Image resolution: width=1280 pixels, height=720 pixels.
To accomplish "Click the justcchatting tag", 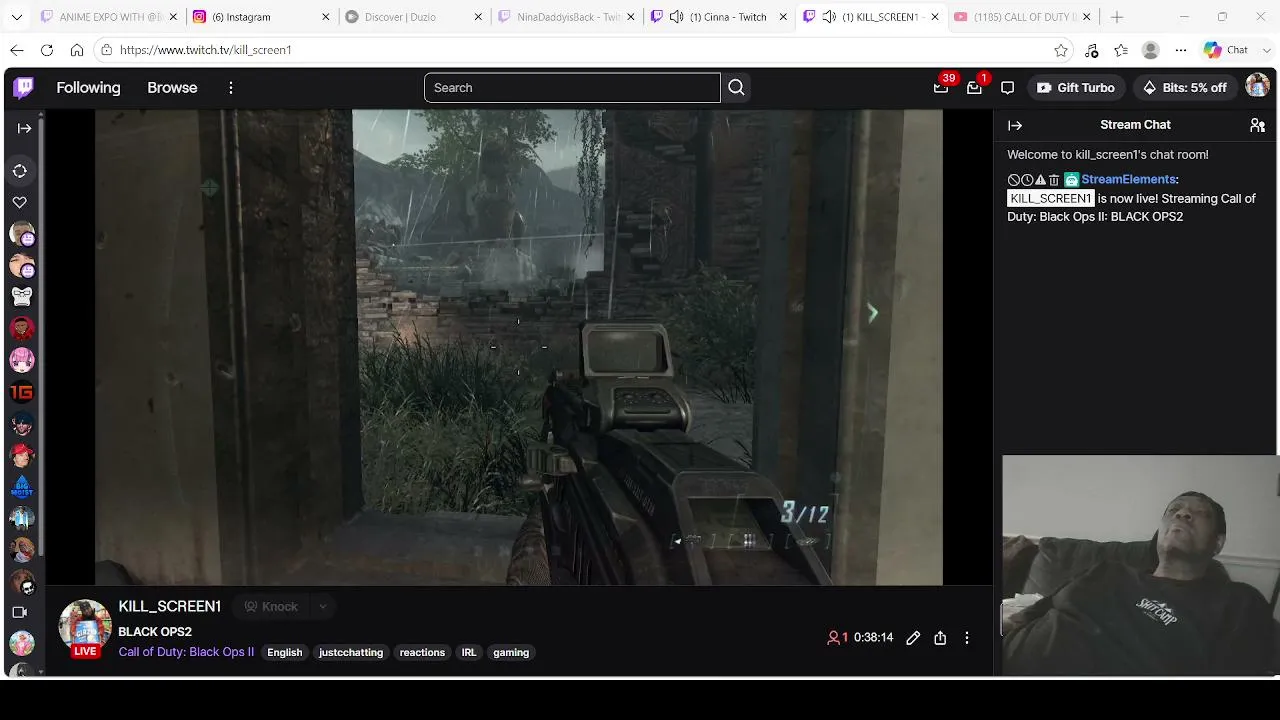I will 351,653.
